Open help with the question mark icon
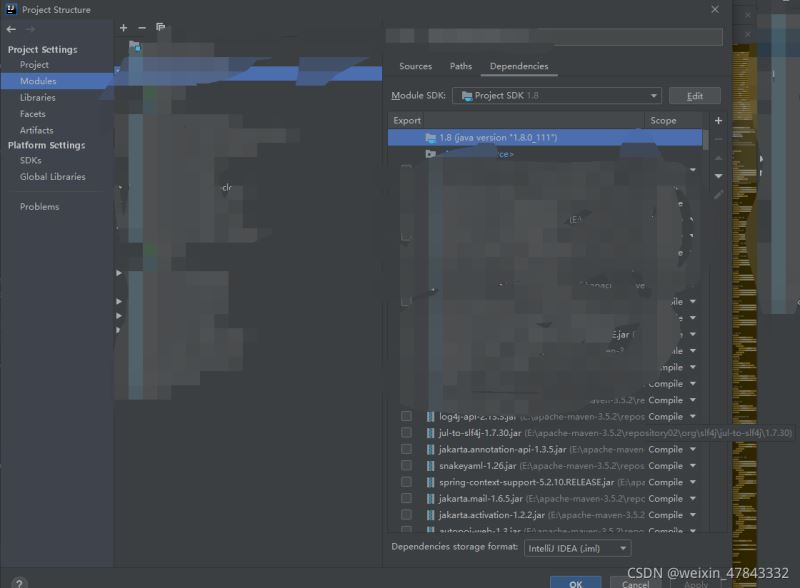The width and height of the screenshot is (800, 588). click(x=19, y=582)
